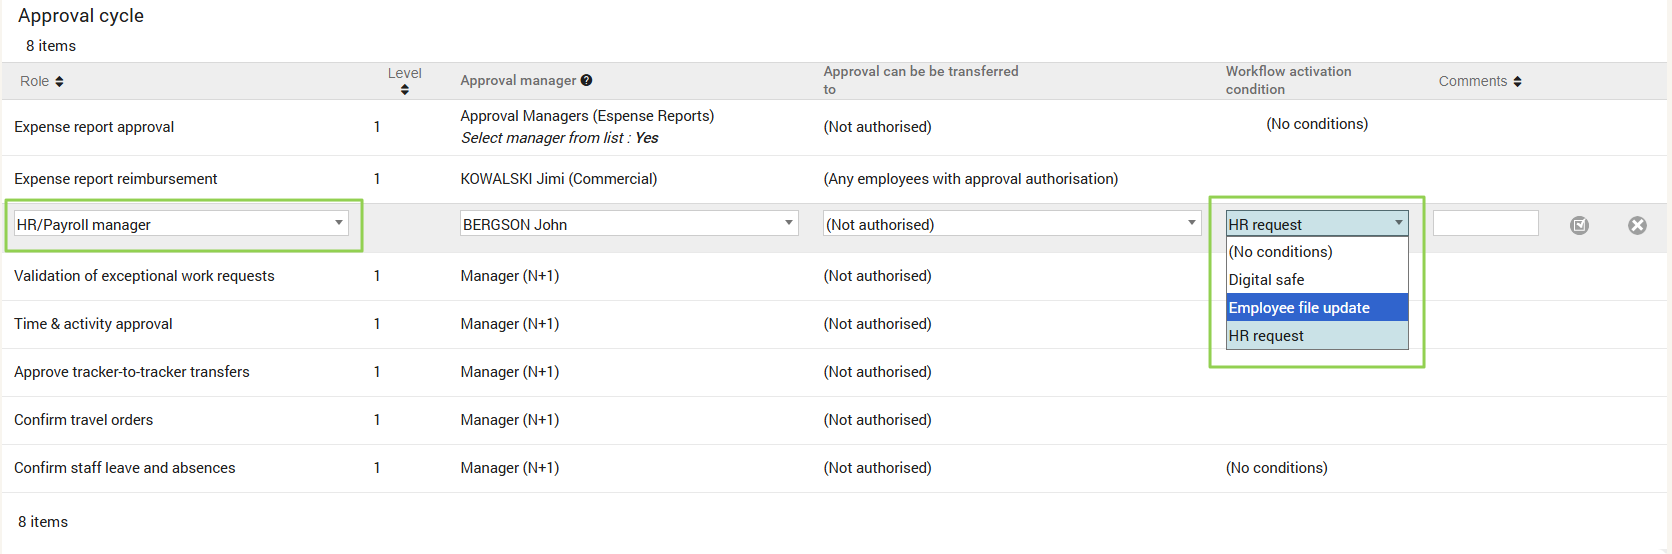Sort the Comments column via arrows icon
This screenshot has width=1672, height=554.
[1517, 81]
